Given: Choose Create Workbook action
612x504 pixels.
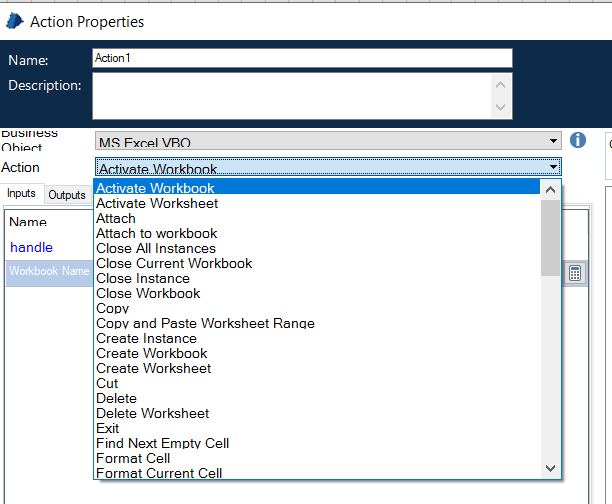Looking at the screenshot, I should coord(317,353).
